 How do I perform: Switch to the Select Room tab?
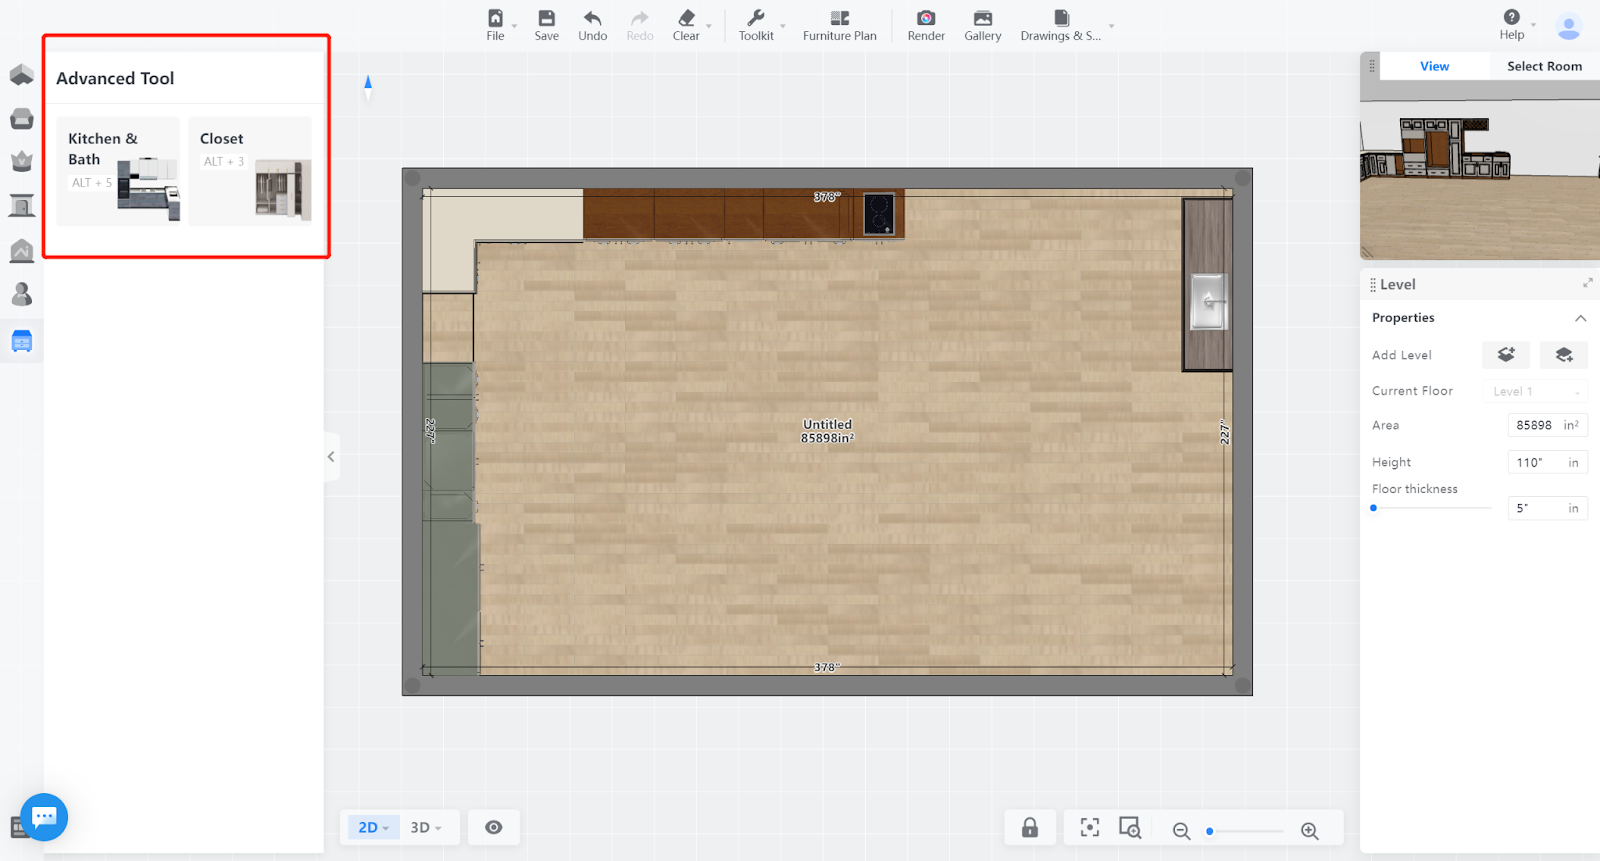tap(1544, 66)
